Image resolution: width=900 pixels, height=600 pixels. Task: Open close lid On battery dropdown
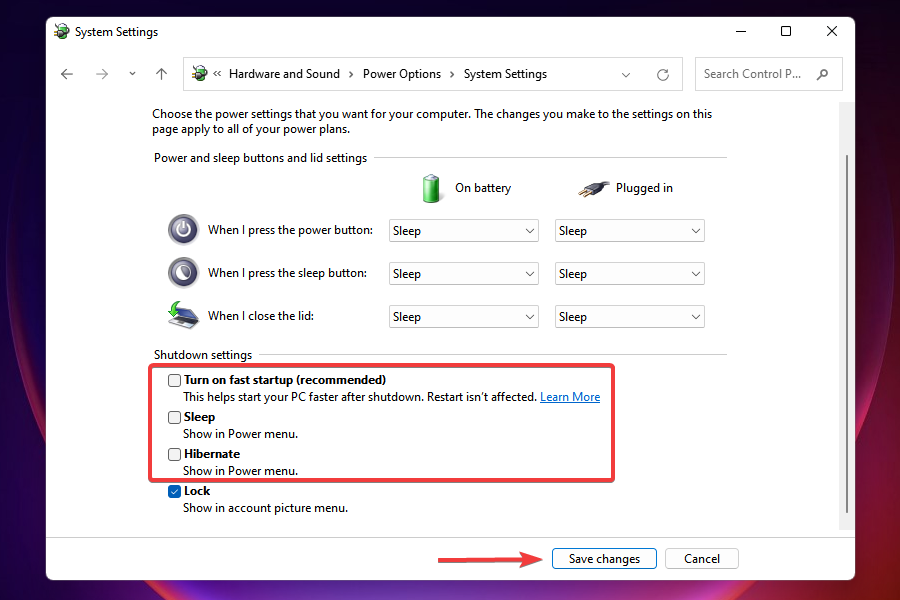(464, 317)
